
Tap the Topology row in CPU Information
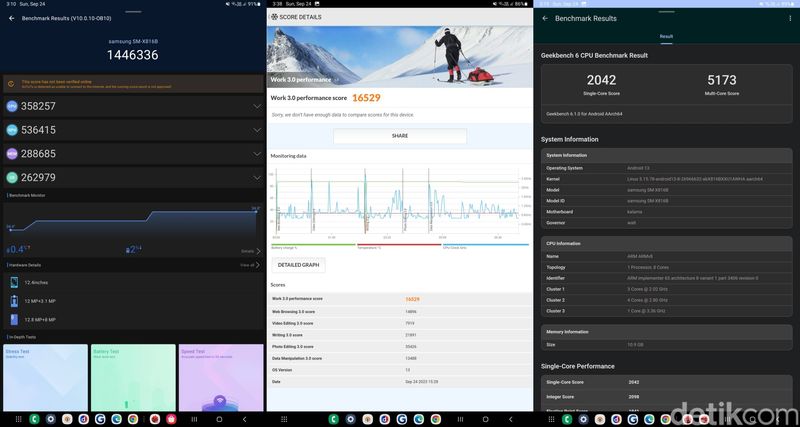point(667,267)
